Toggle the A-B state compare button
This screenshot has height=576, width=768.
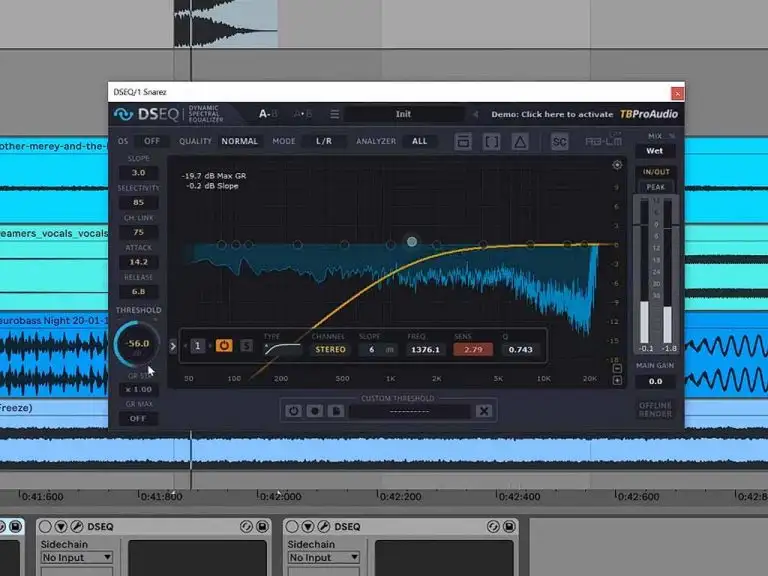click(x=268, y=114)
